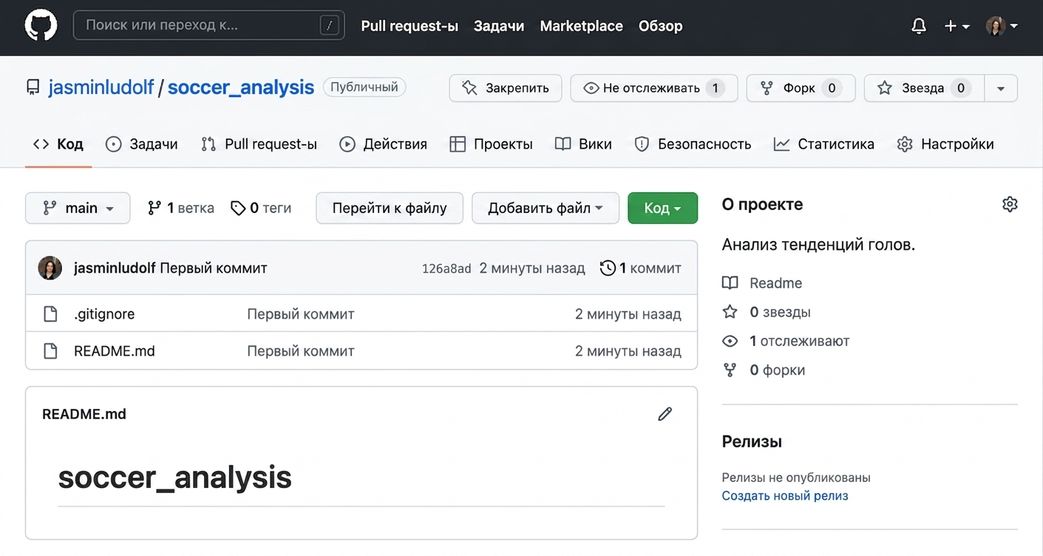The height and width of the screenshot is (556, 1043).
Task: Expand the star lists dropdown arrow
Action: (x=1000, y=88)
